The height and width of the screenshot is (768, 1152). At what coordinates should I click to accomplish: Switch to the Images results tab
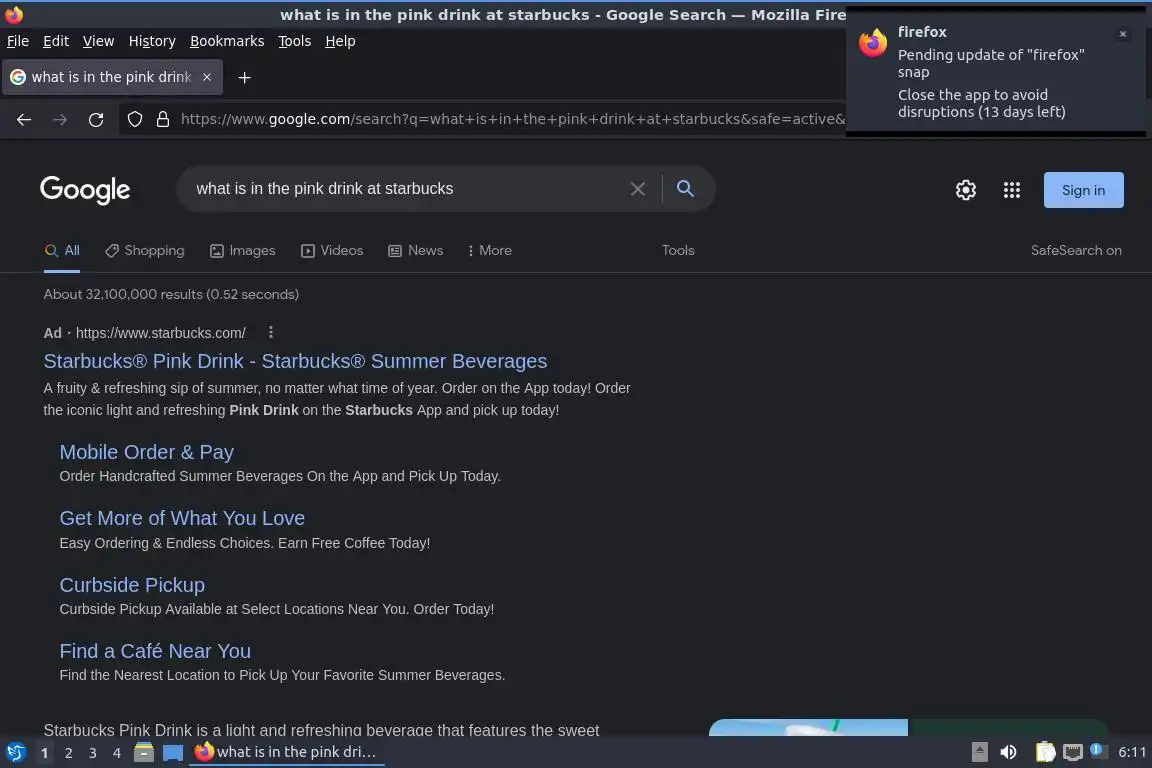pyautogui.click(x=242, y=251)
